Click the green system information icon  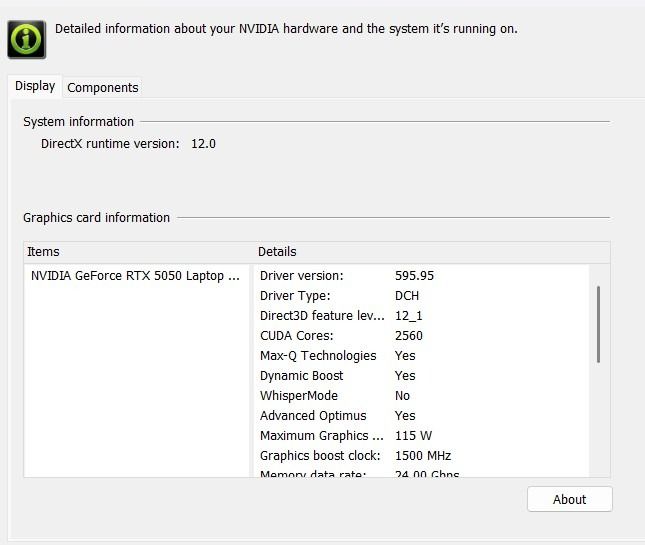pos(26,39)
